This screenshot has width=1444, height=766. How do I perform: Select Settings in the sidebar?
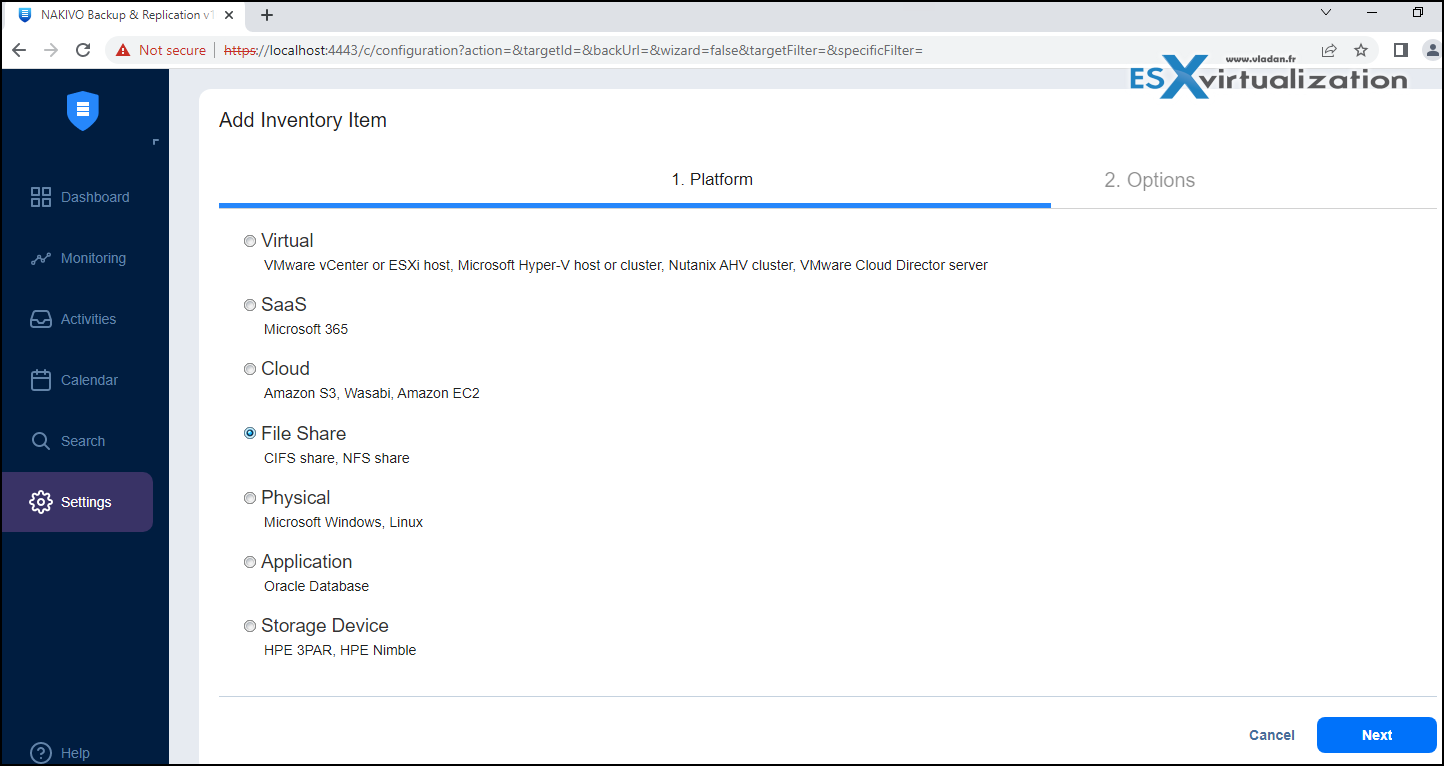click(x=77, y=502)
